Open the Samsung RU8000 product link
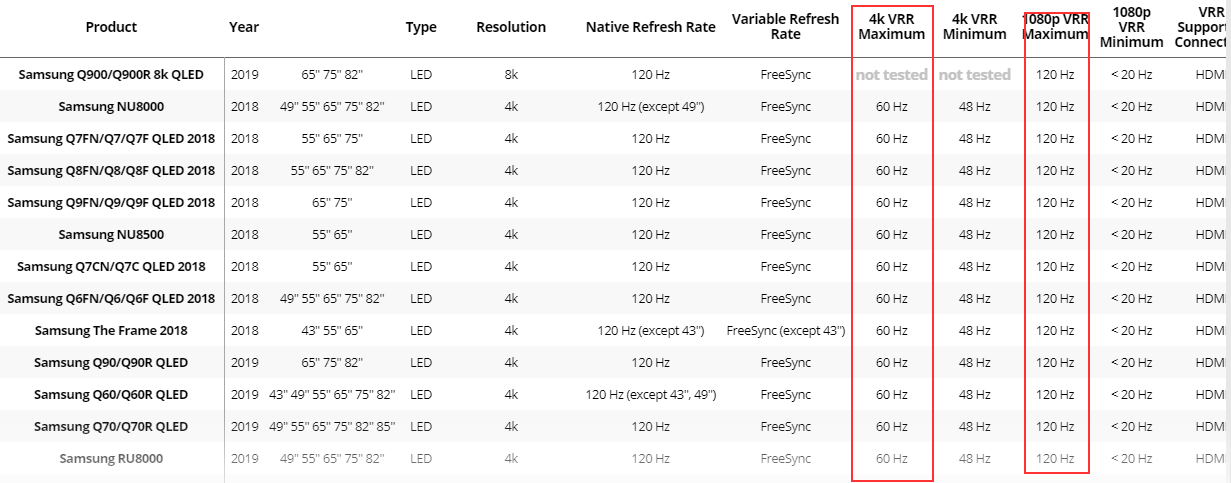Viewport: 1231px width, 483px height. 111,458
